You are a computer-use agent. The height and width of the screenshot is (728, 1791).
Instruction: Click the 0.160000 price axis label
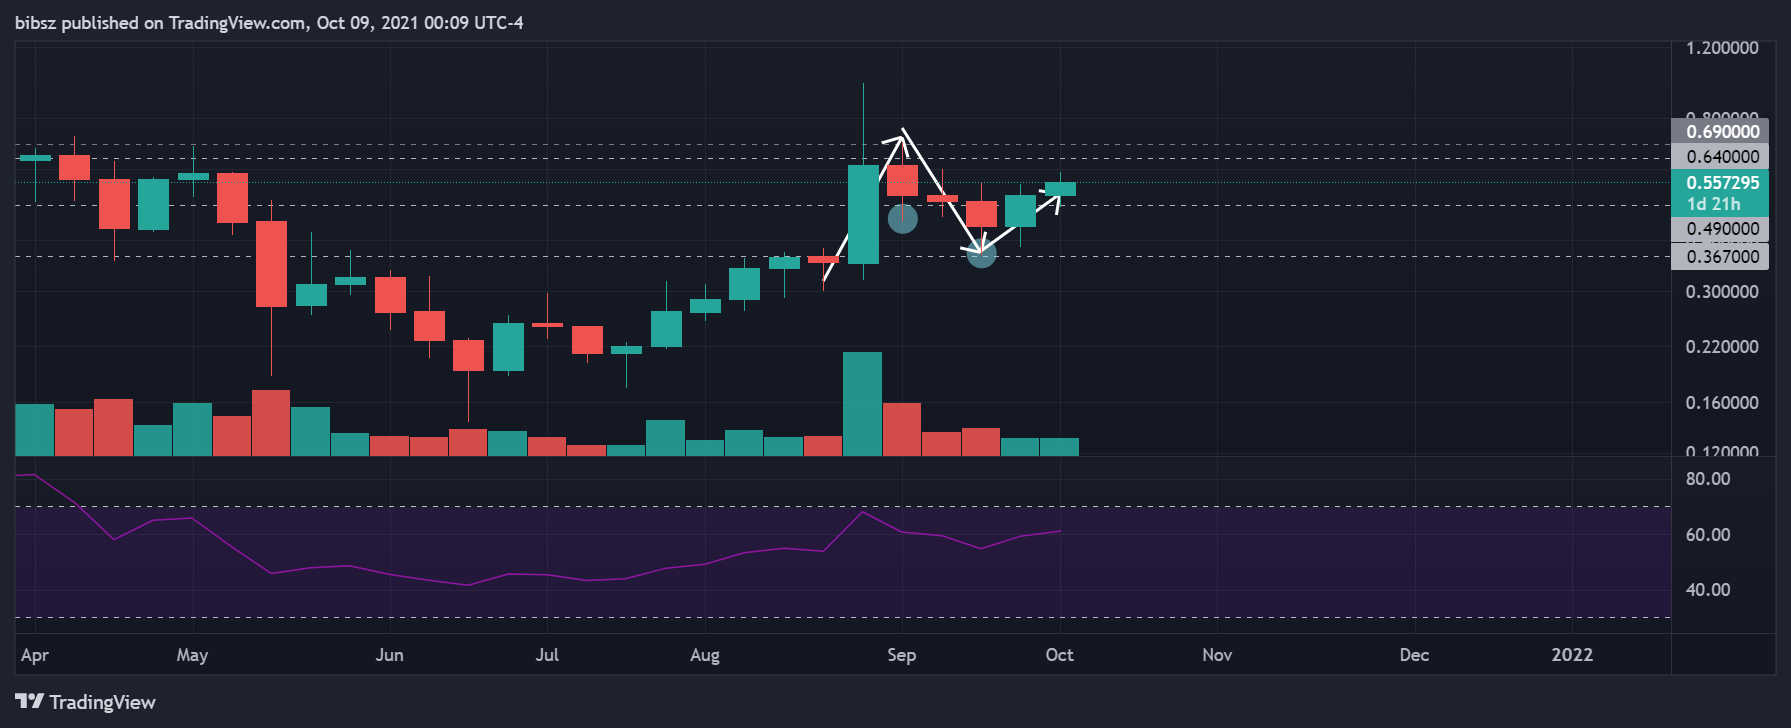1722,403
